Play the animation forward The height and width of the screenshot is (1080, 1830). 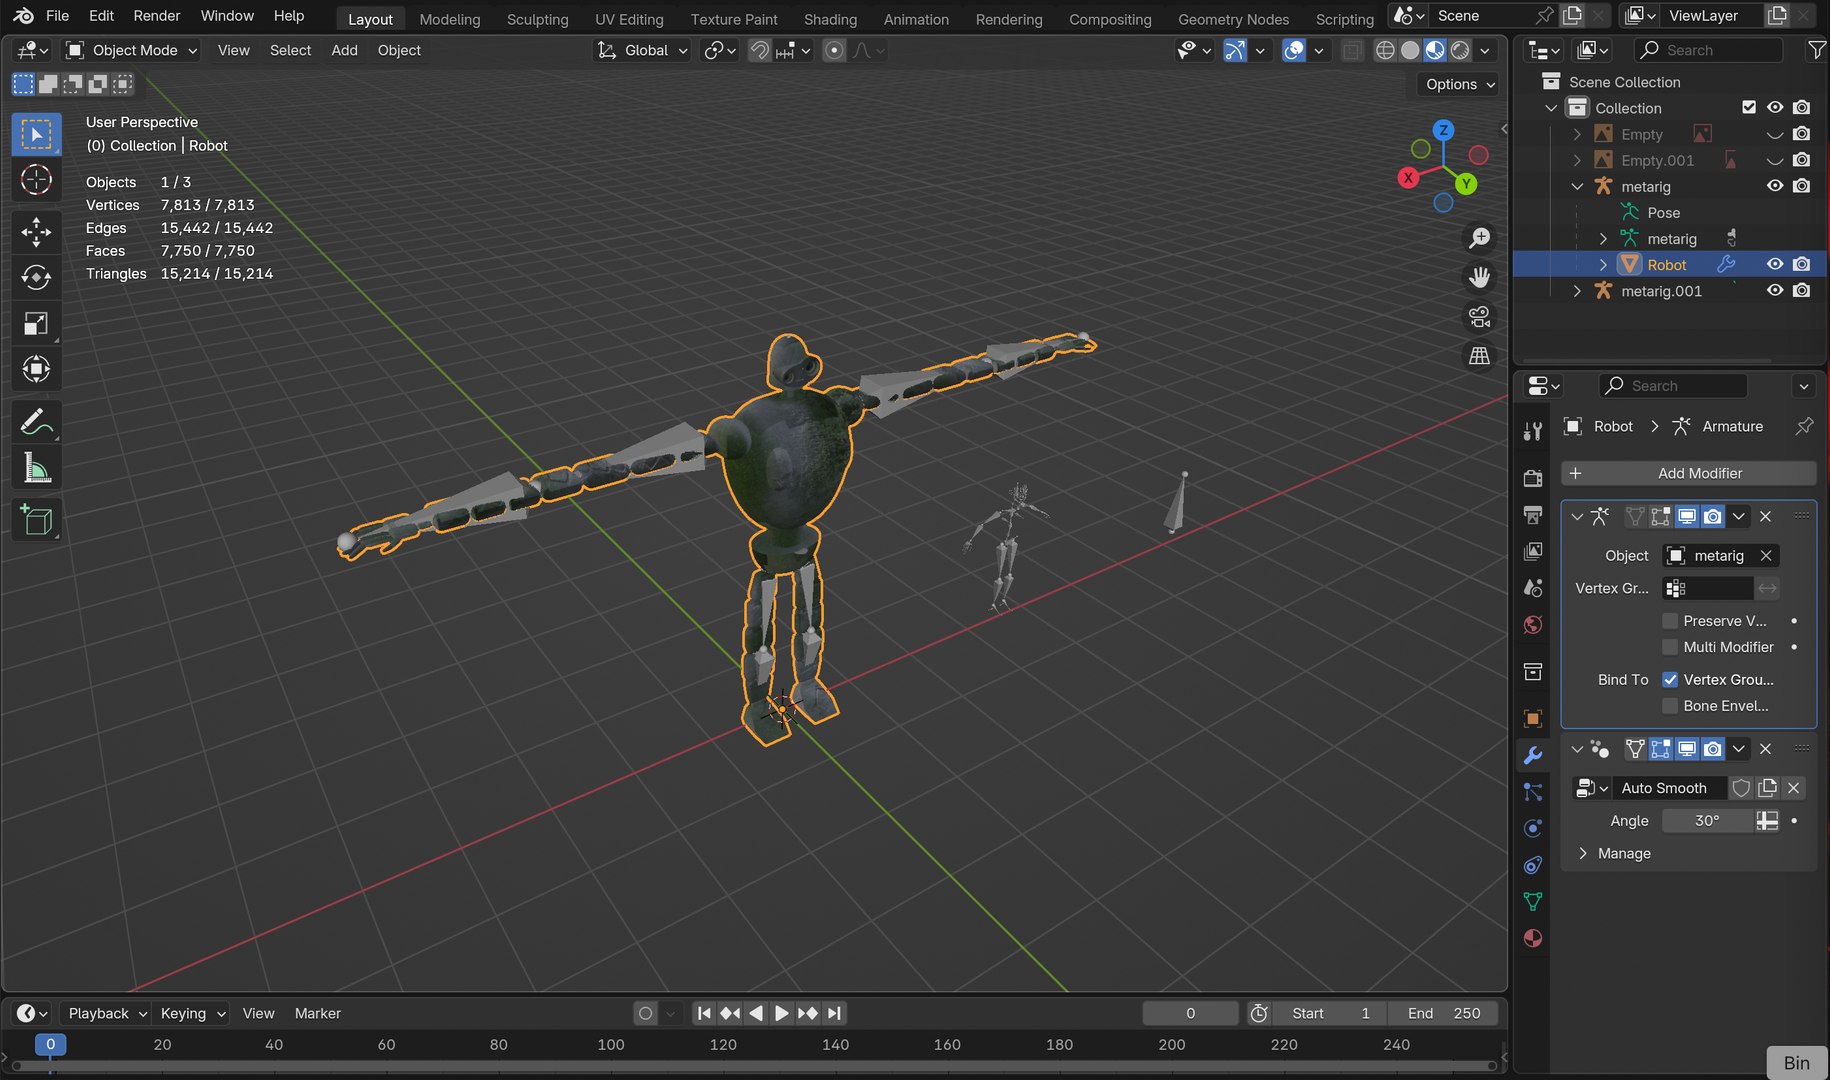tap(781, 1013)
